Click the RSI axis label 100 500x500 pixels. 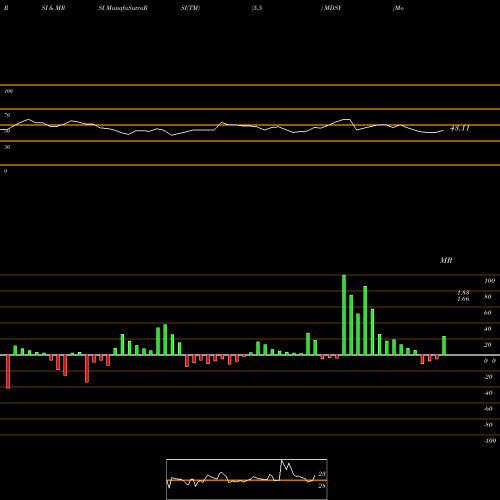point(8,91)
